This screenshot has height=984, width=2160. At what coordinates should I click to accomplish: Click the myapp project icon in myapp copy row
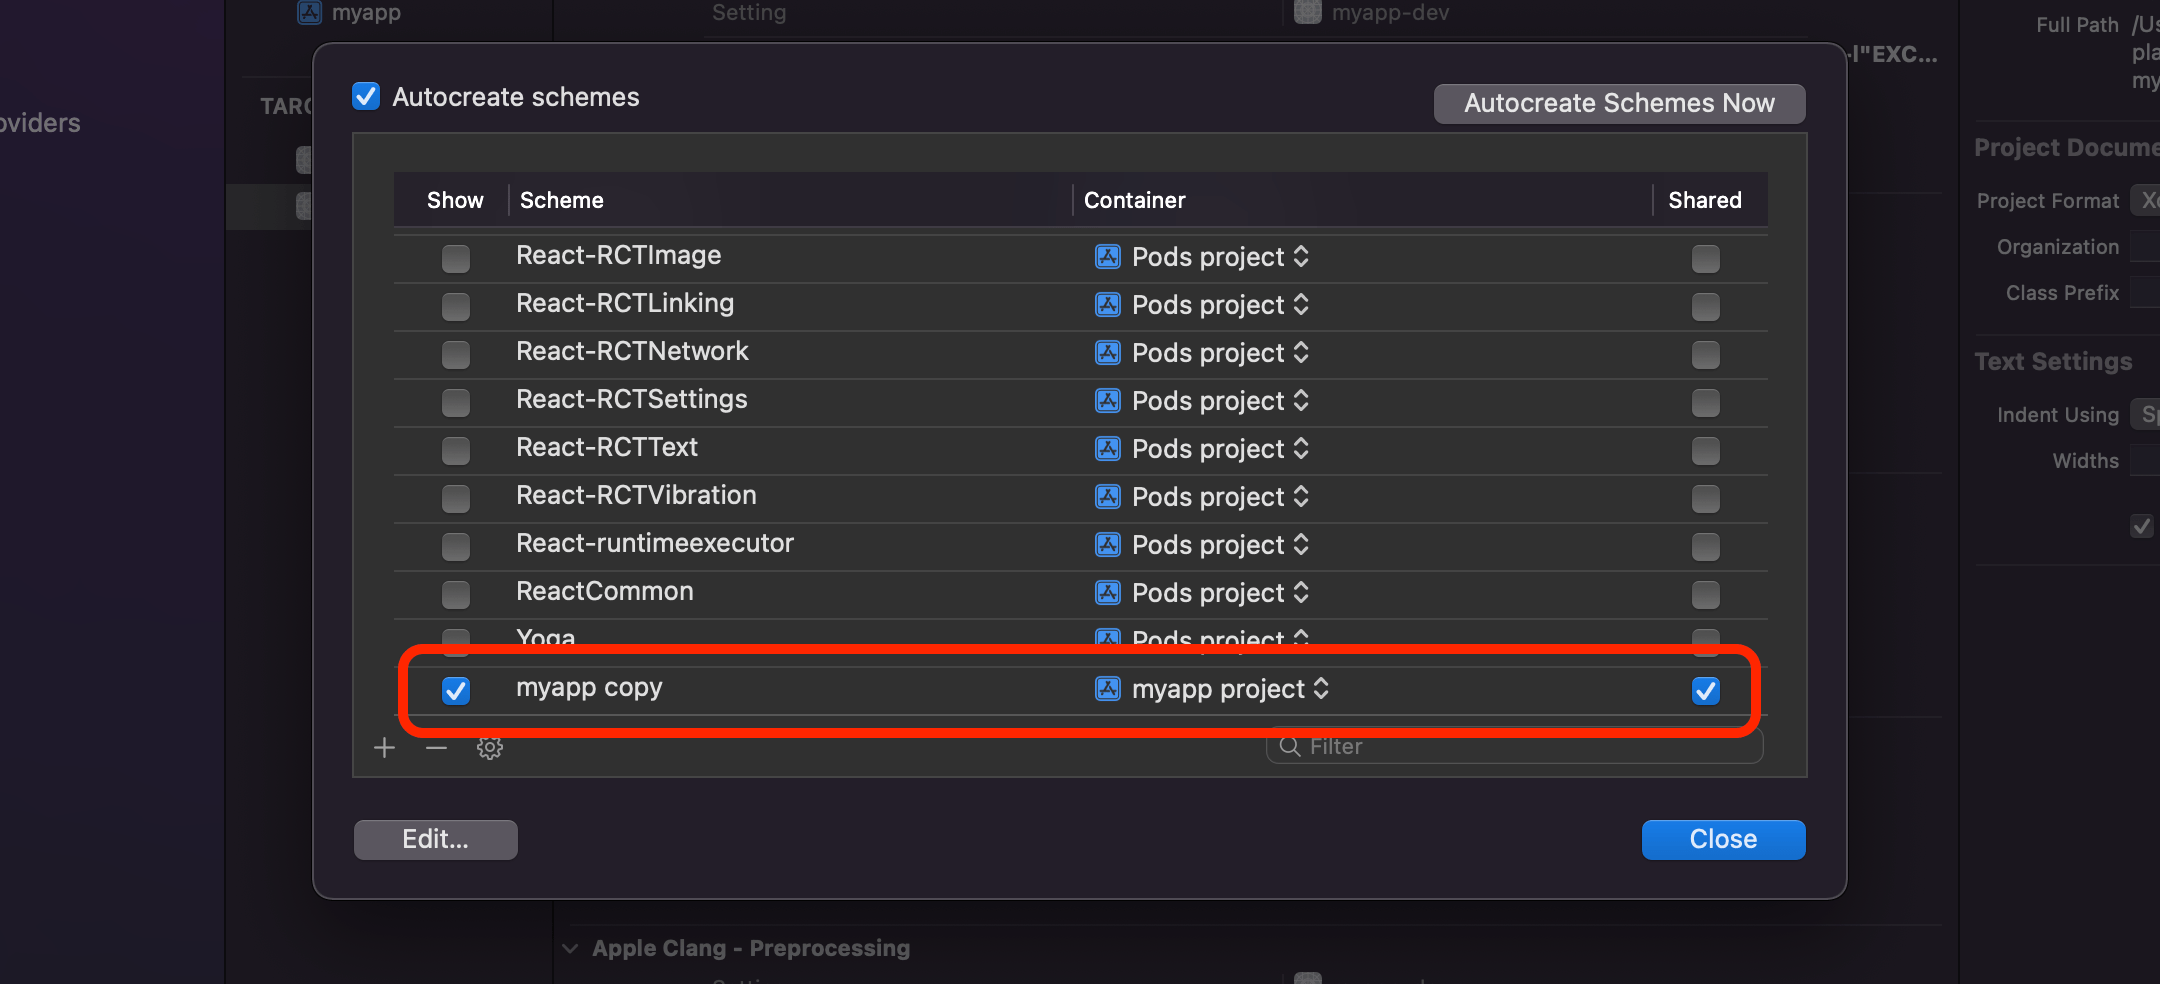coord(1106,689)
